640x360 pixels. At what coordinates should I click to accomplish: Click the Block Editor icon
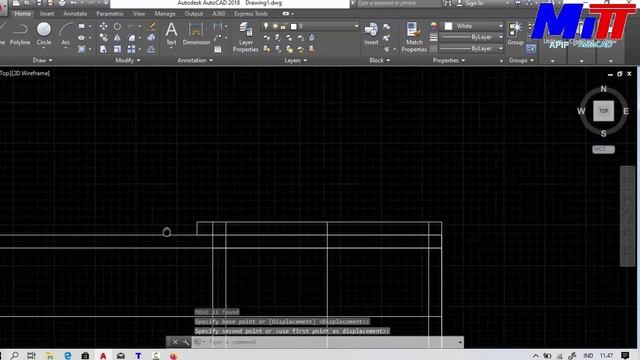(x=387, y=38)
